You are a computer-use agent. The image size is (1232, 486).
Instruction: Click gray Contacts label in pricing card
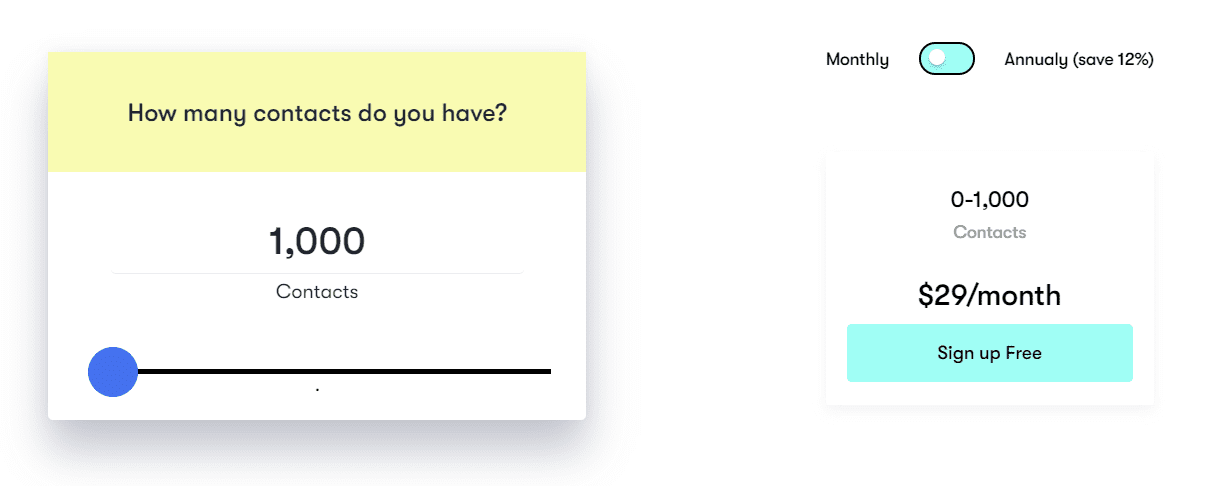[989, 232]
